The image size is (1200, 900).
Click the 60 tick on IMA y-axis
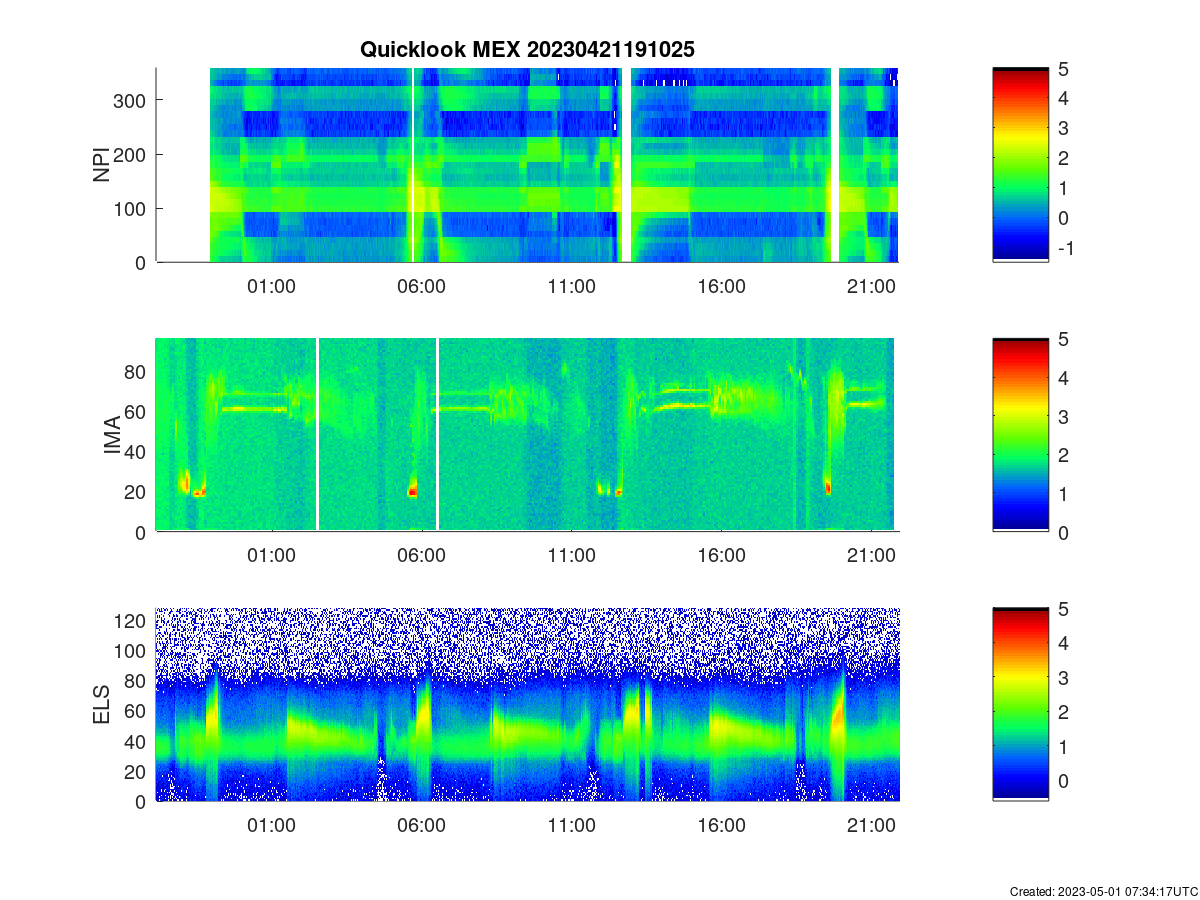tap(136, 411)
